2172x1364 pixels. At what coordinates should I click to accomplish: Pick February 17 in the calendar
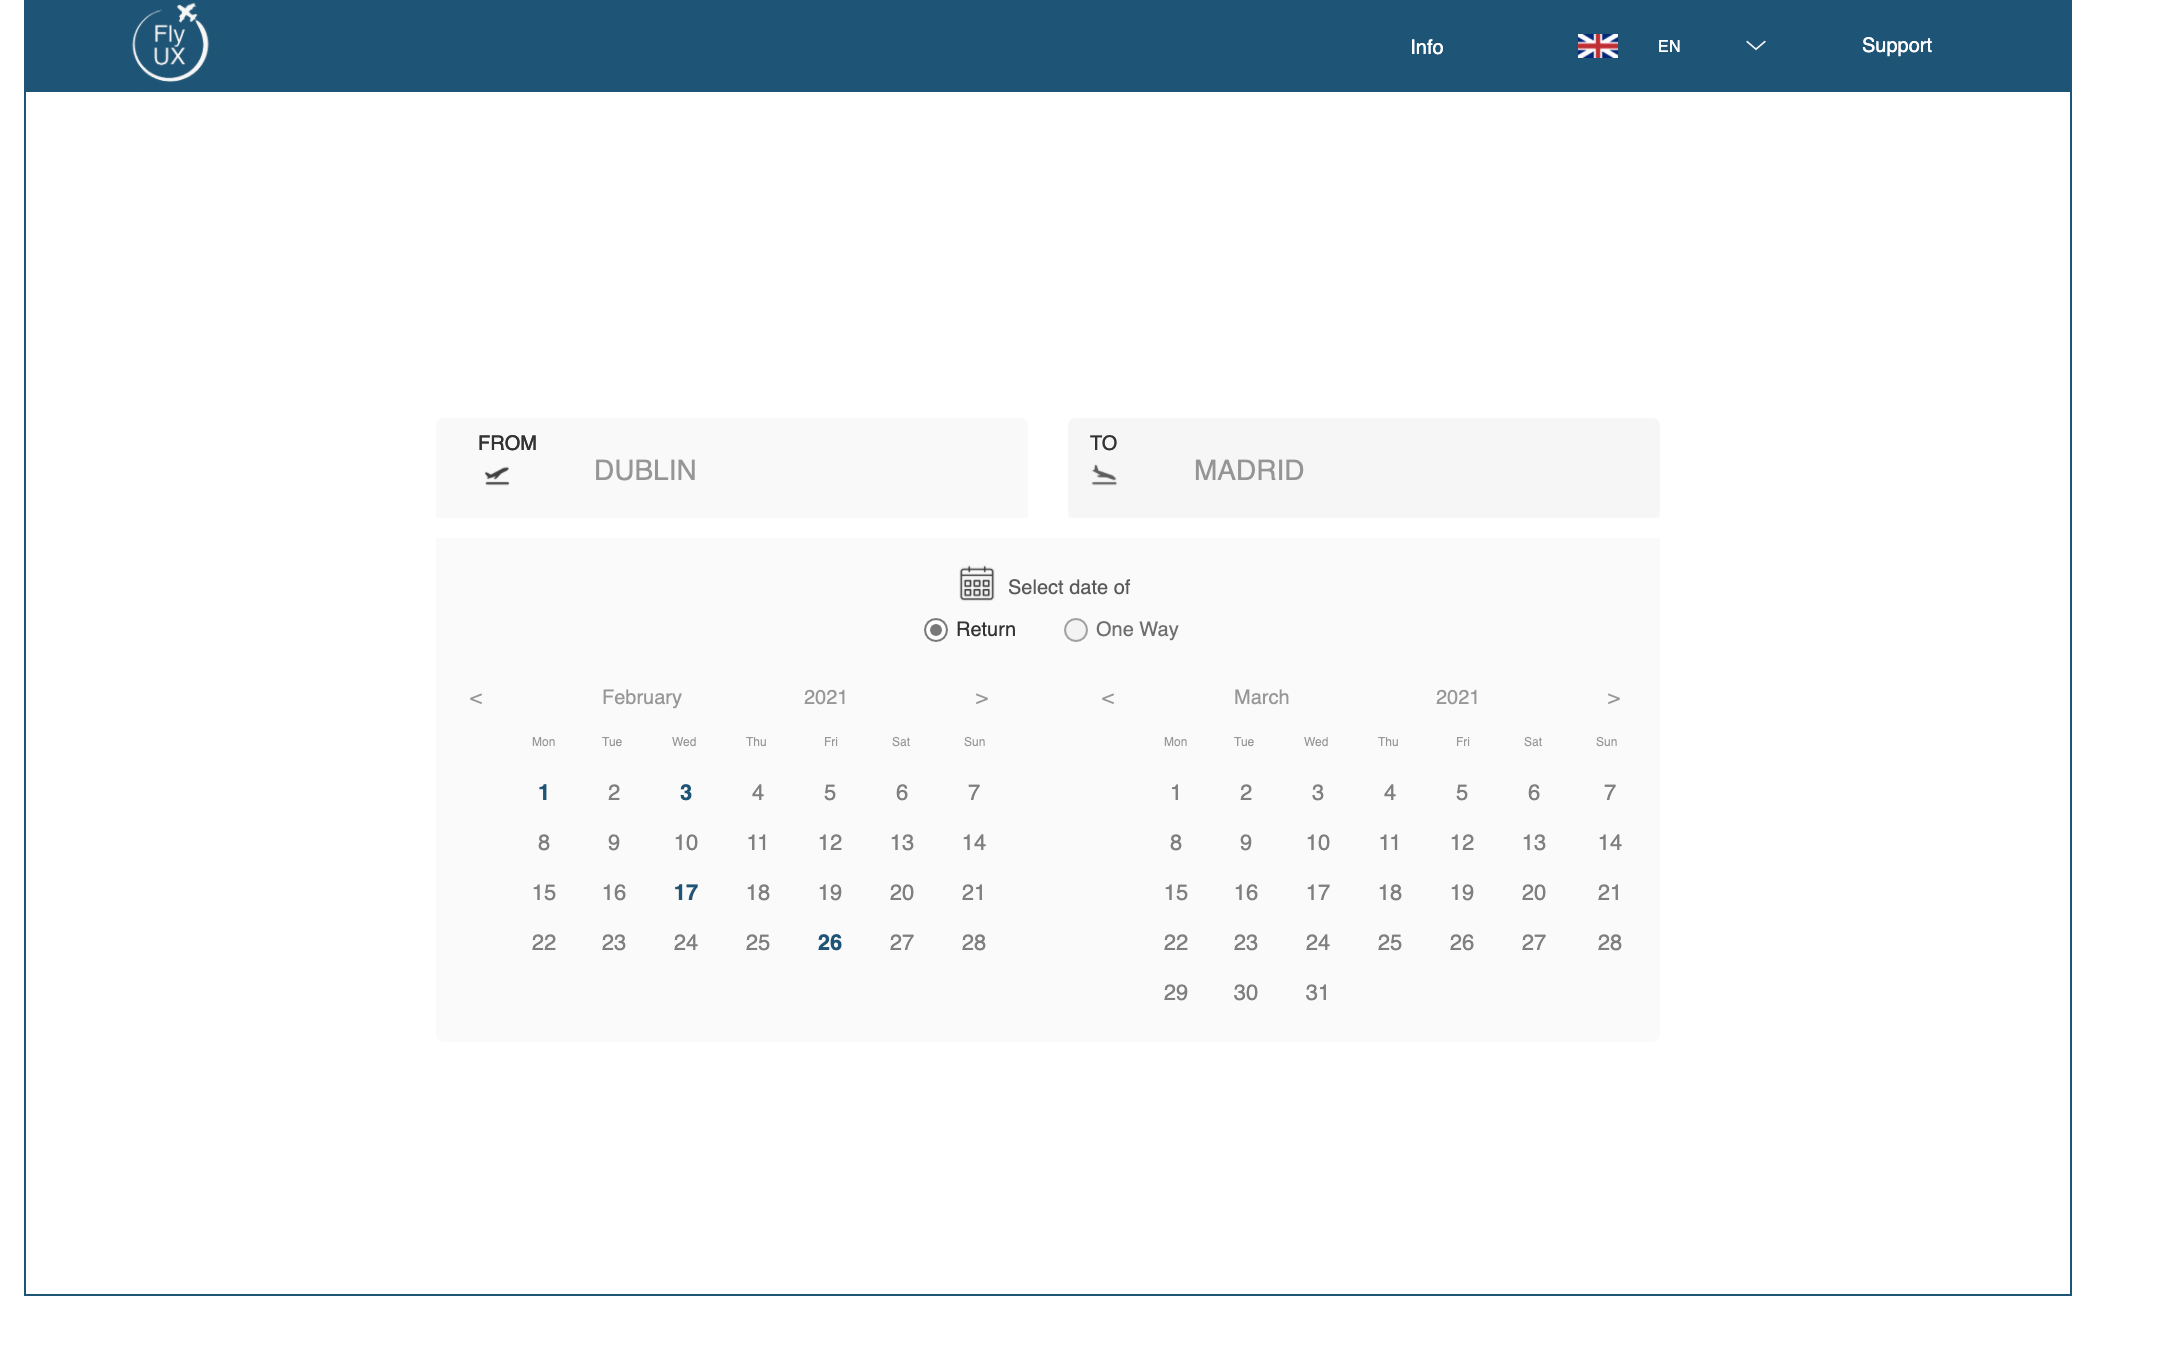coord(686,893)
